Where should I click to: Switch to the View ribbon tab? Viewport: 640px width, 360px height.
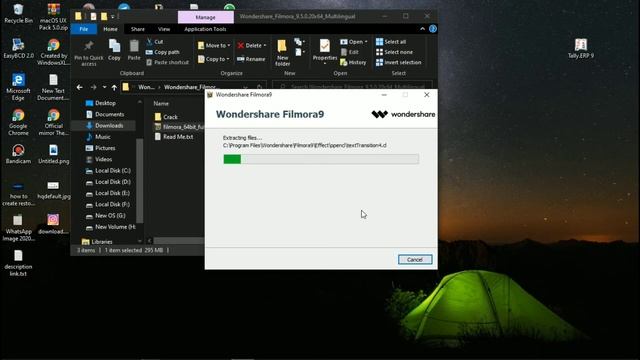[164, 29]
